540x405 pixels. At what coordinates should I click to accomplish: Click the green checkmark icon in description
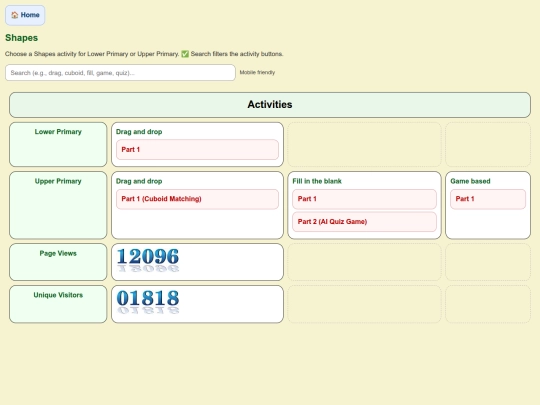click(x=185, y=54)
